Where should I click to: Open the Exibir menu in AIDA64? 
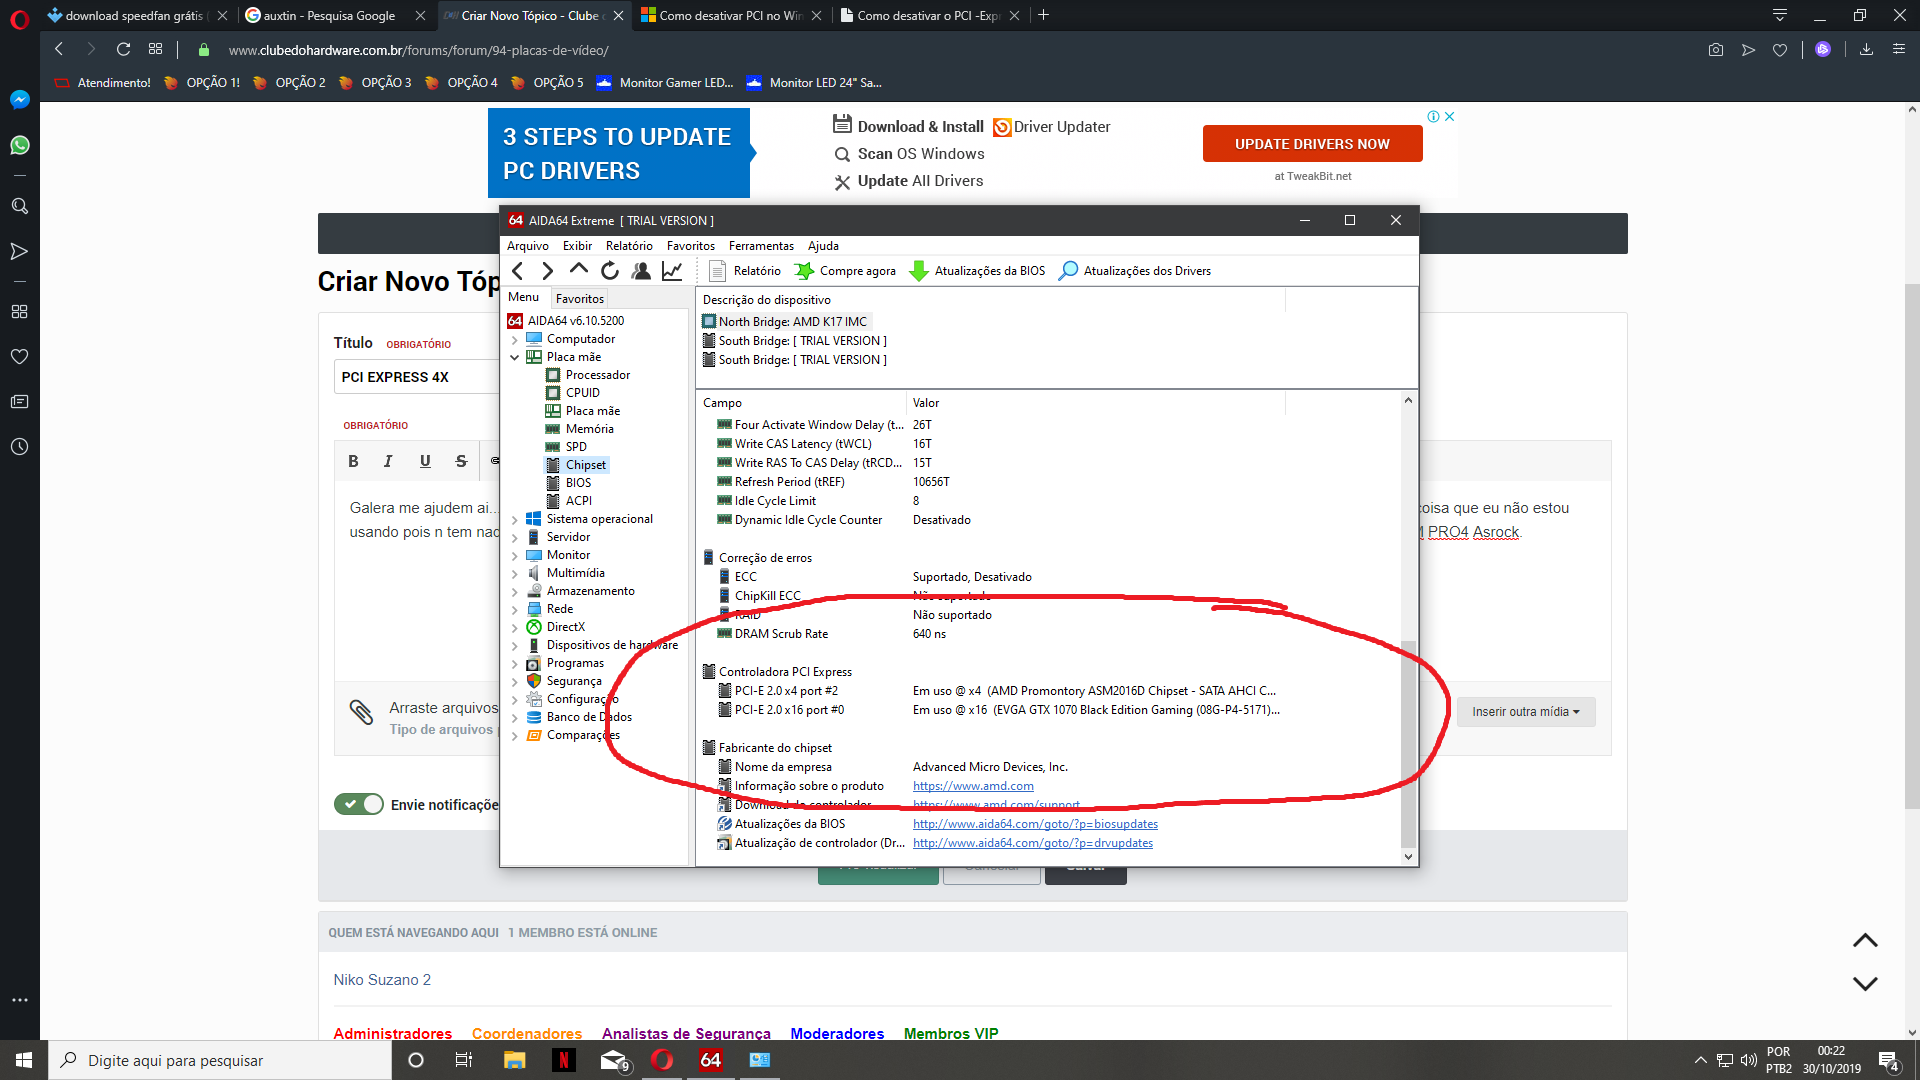[577, 246]
